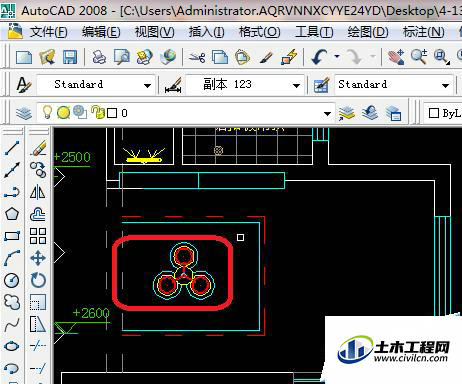Image resolution: width=462 pixels, height=384 pixels.
Task: Select the Spline tool
Action: (x=12, y=324)
